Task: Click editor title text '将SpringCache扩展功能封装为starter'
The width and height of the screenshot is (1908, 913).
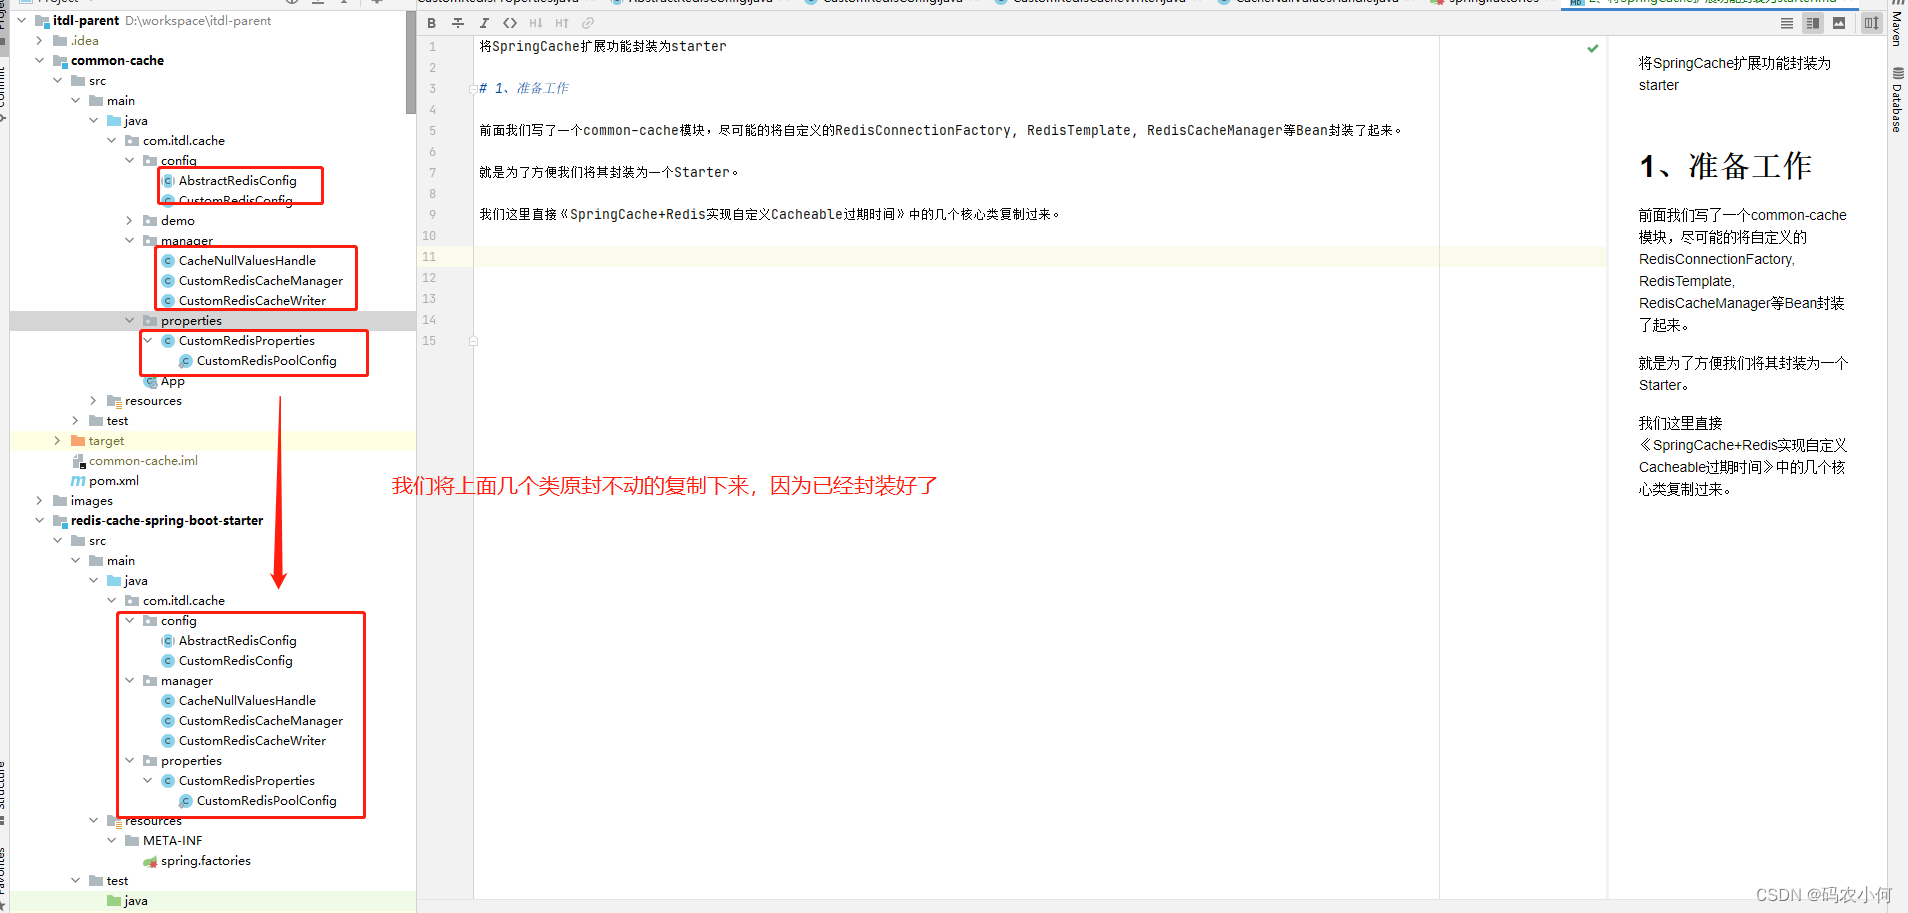Action: [603, 46]
